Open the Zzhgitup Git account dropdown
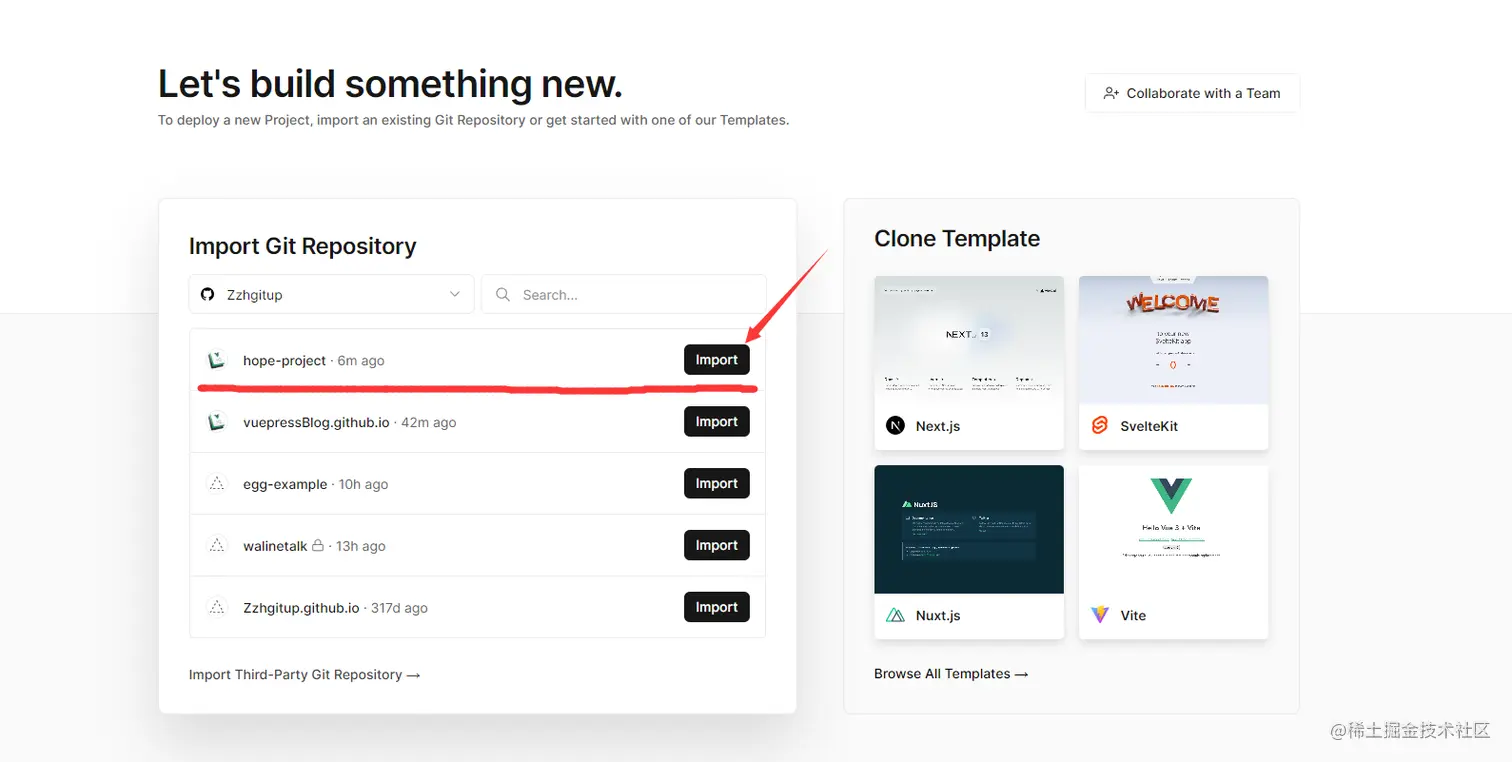The height and width of the screenshot is (762, 1512). [330, 295]
